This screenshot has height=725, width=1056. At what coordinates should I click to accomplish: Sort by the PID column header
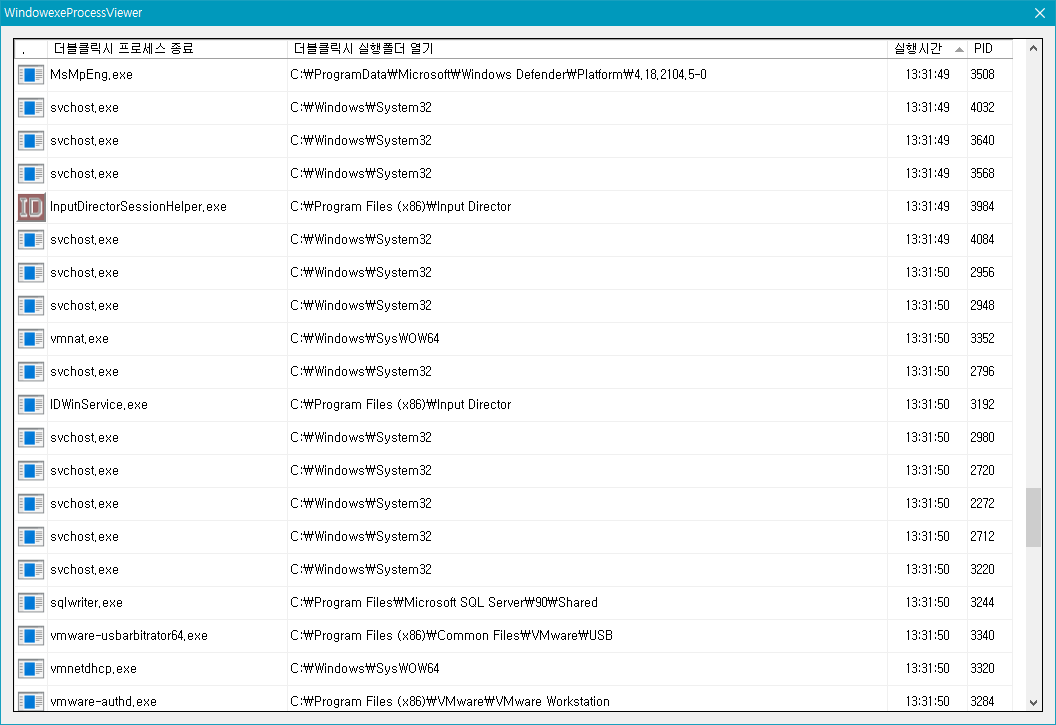point(989,48)
